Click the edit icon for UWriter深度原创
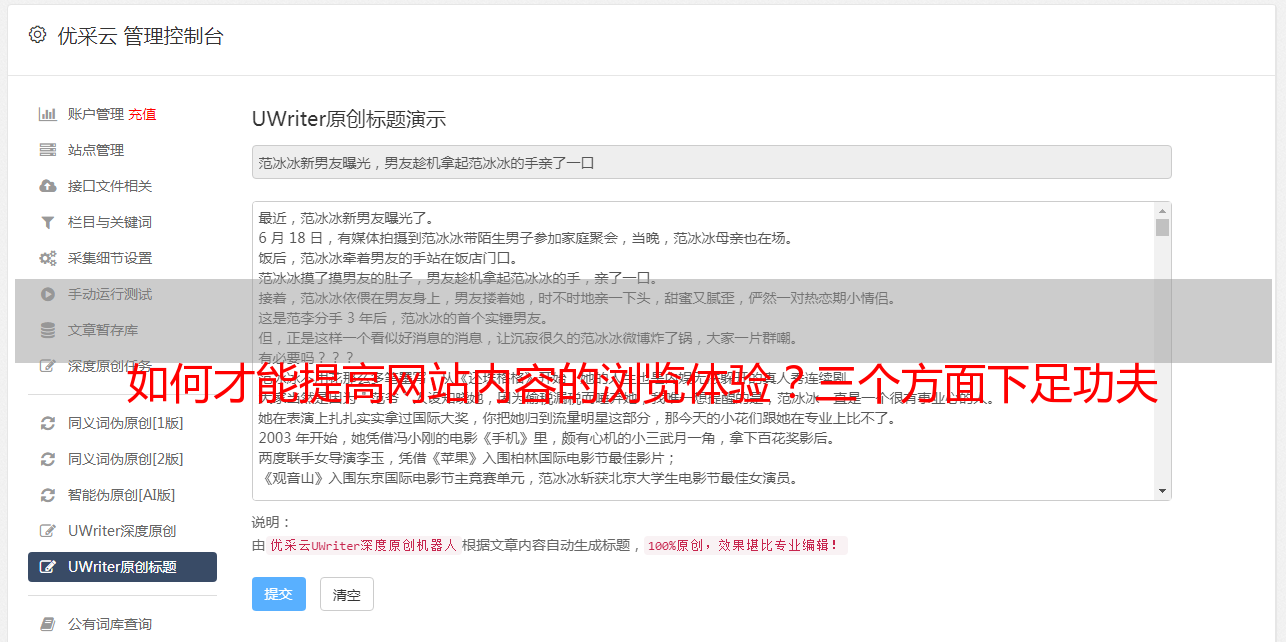The width and height of the screenshot is (1286, 642). pyautogui.click(x=47, y=531)
